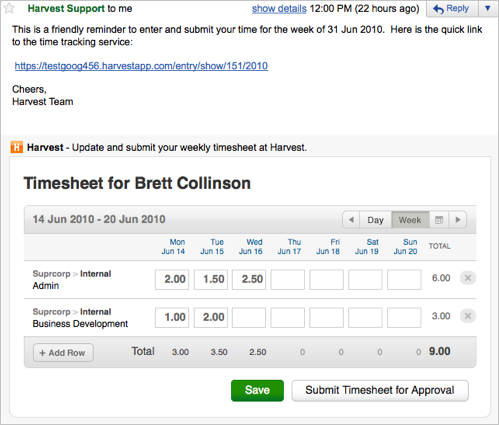Open the calendar date picker icon
499x425 pixels.
439,220
